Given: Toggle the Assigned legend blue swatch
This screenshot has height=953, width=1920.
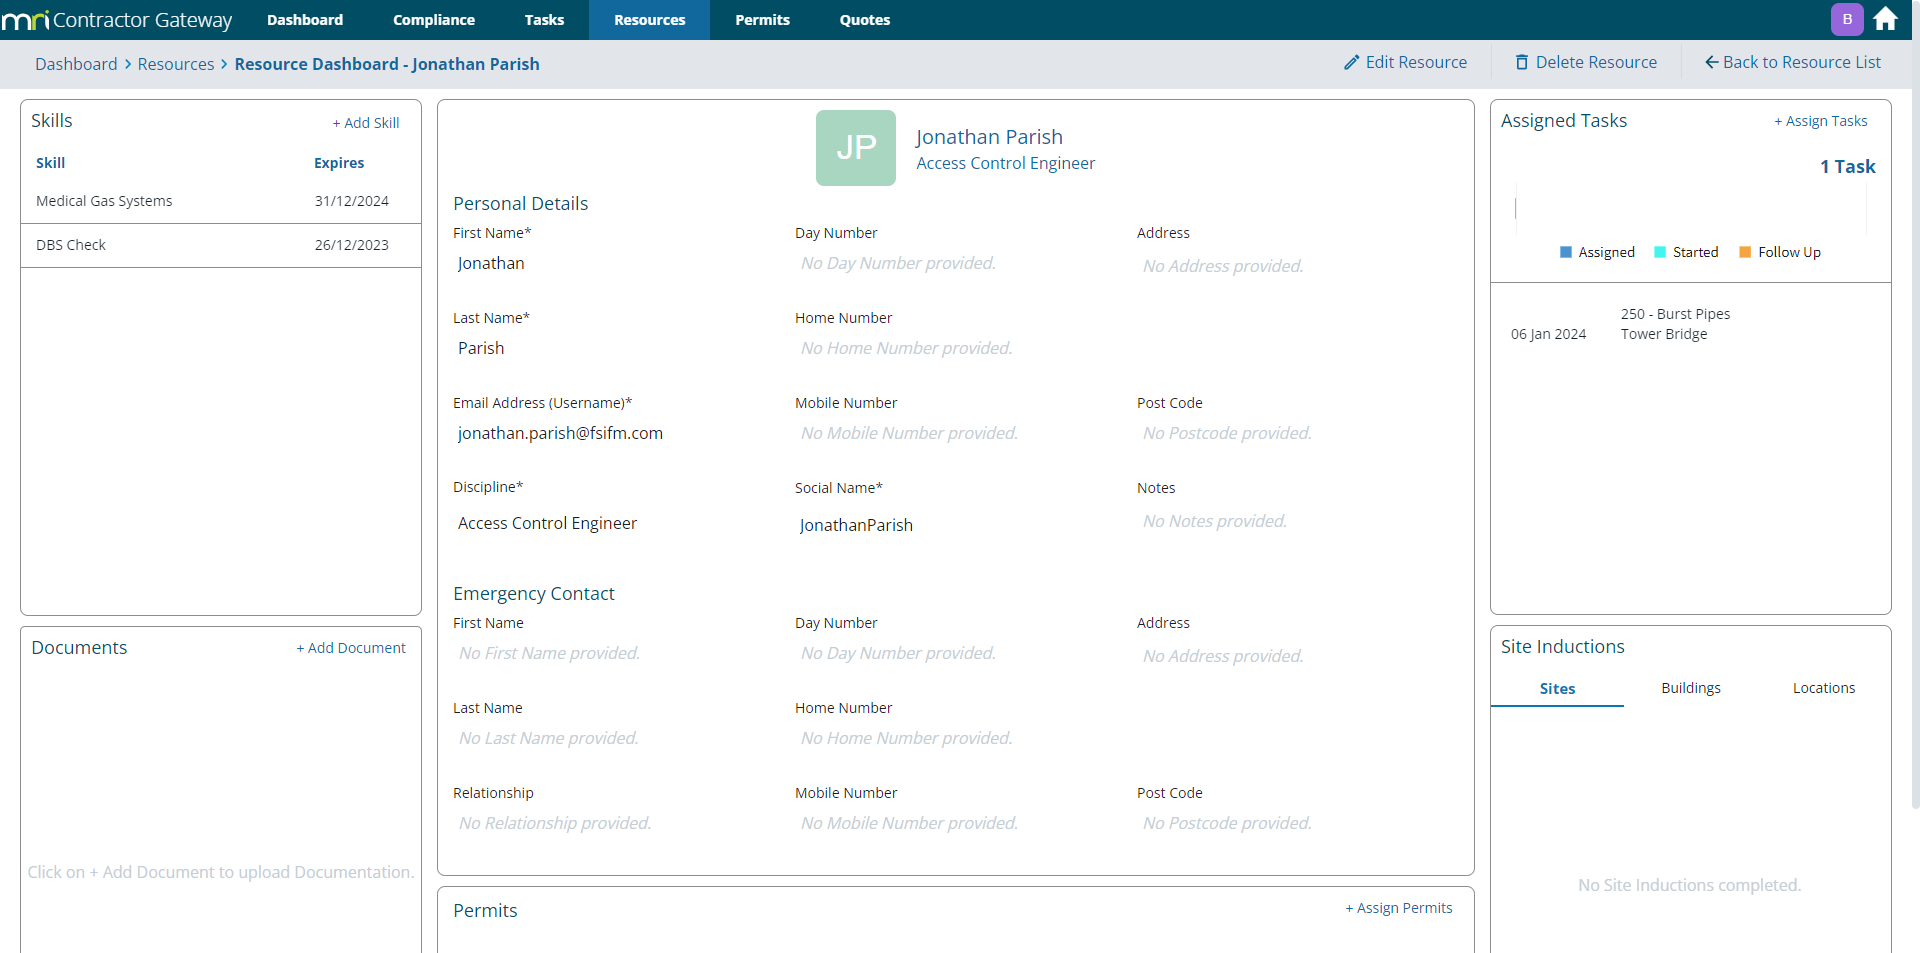Looking at the screenshot, I should [x=1566, y=252].
